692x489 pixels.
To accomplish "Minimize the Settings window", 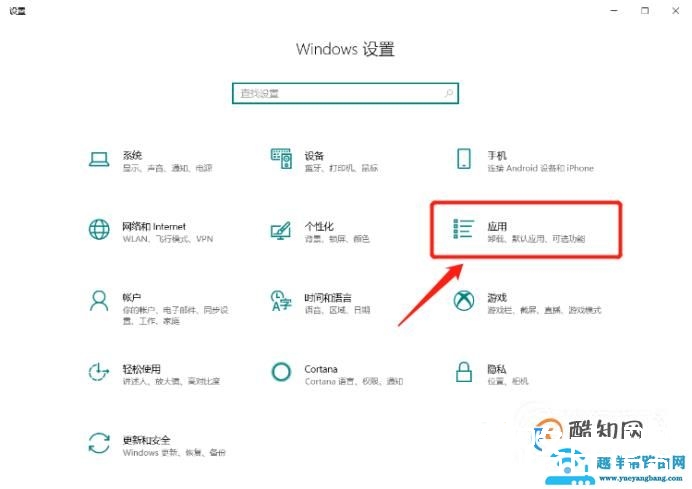I will pyautogui.click(x=614, y=10).
